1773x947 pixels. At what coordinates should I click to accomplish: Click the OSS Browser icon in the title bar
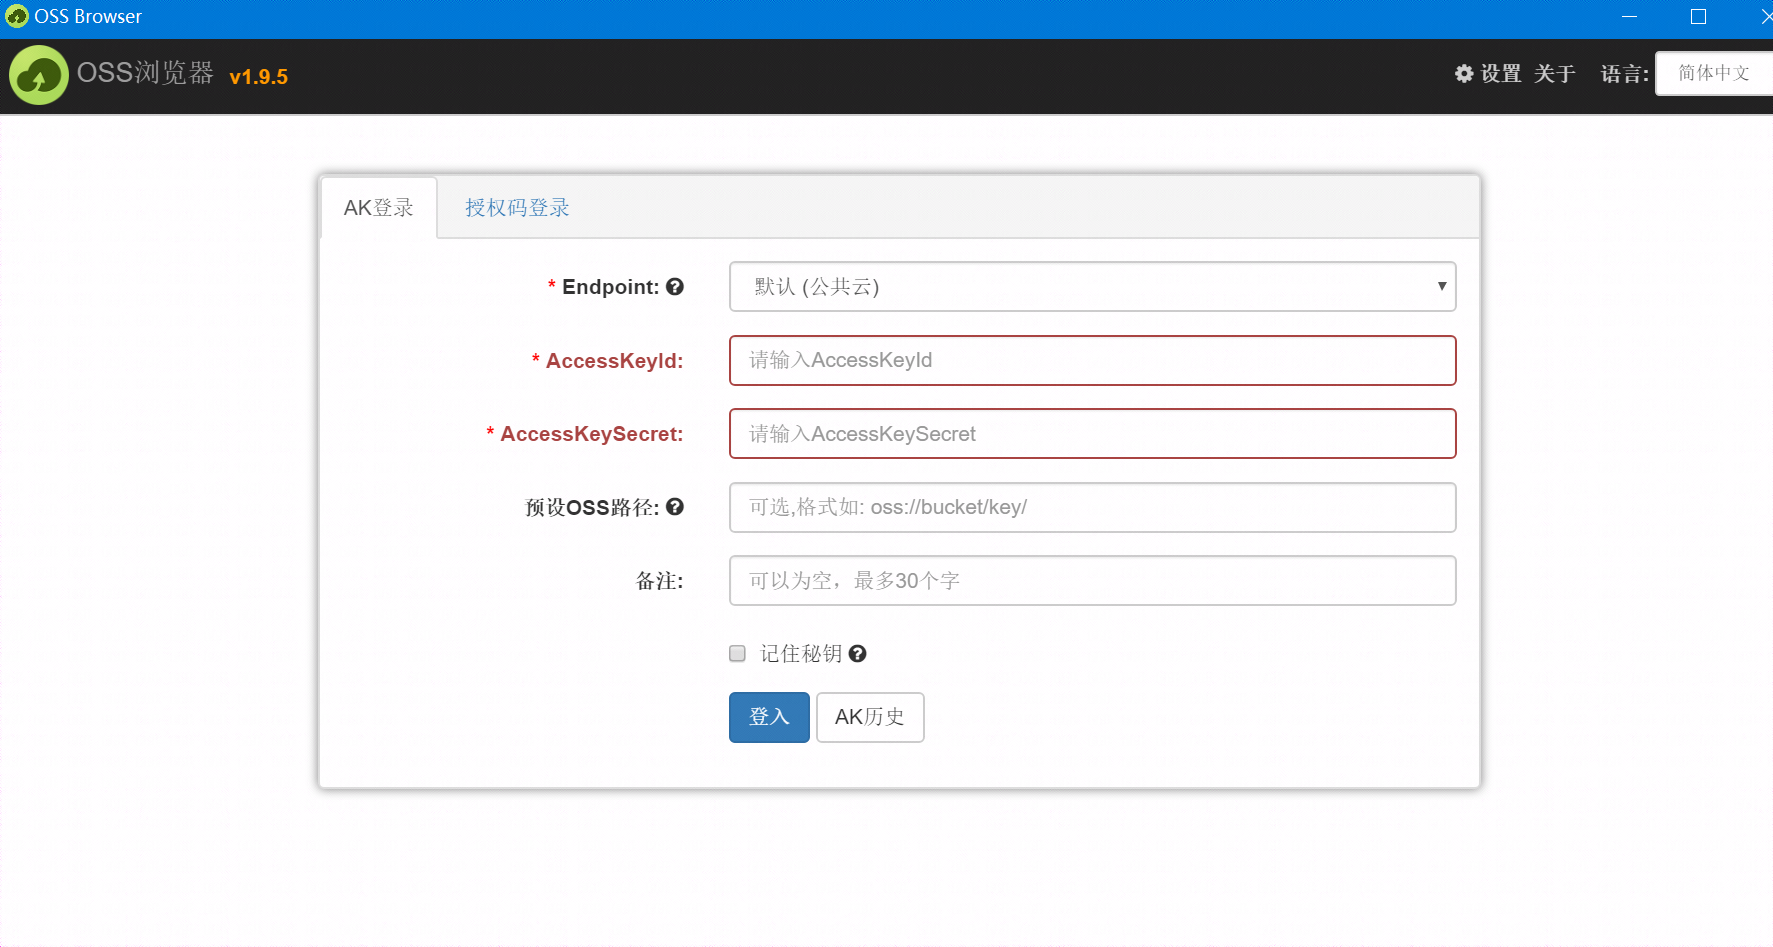pyautogui.click(x=16, y=16)
